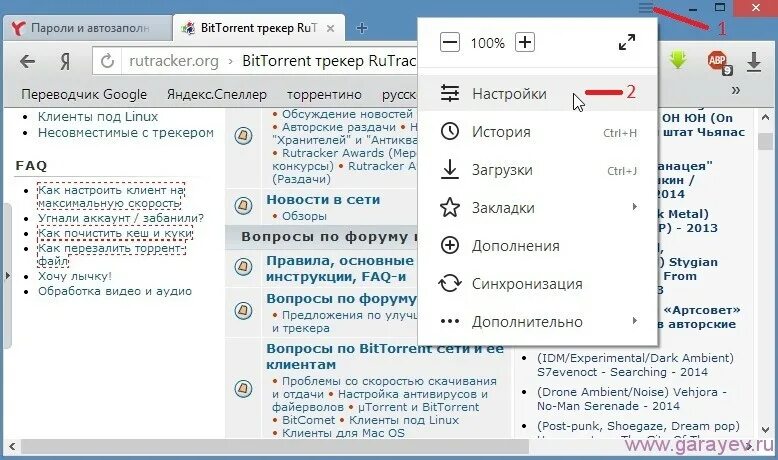This screenshot has height=460, width=778.
Task: Open Правила, основные инструкции, FAQ-и forum
Action: click(340, 268)
